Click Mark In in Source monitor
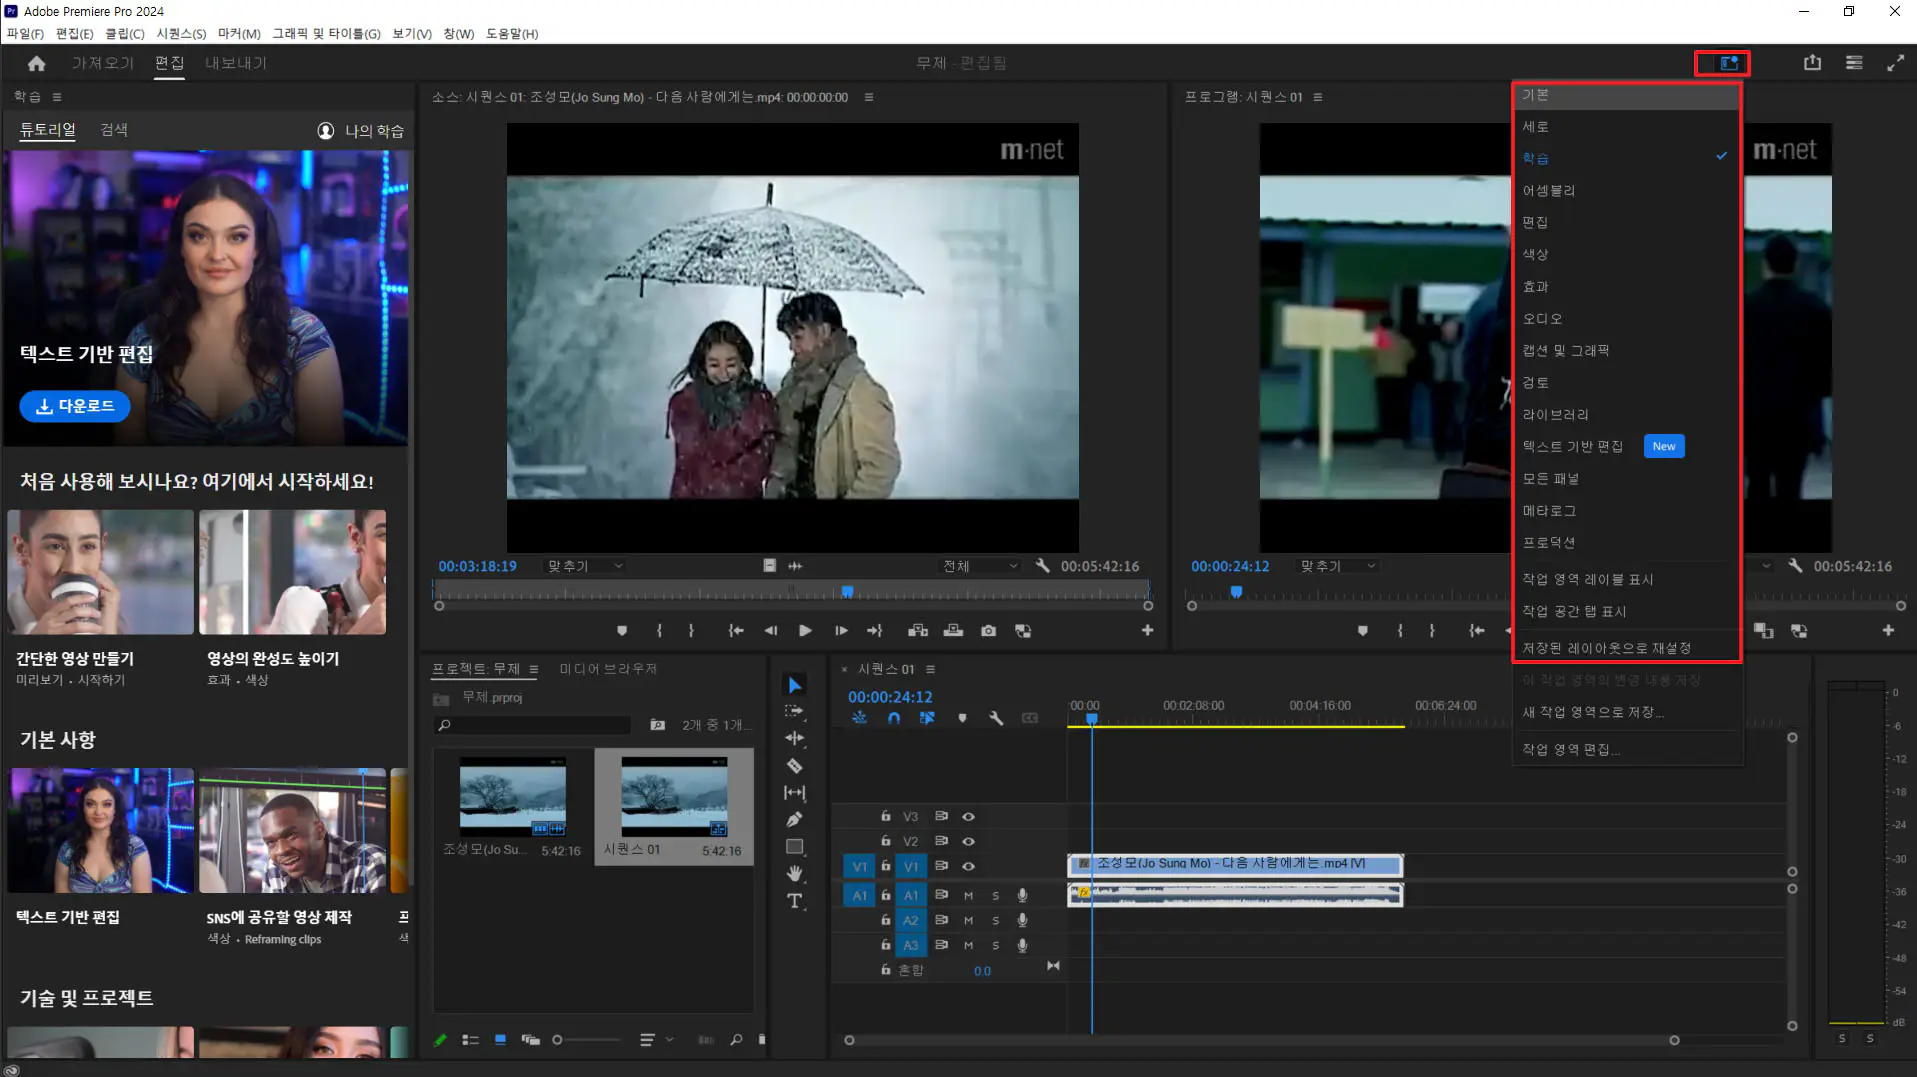The height and width of the screenshot is (1077, 1917). (659, 631)
